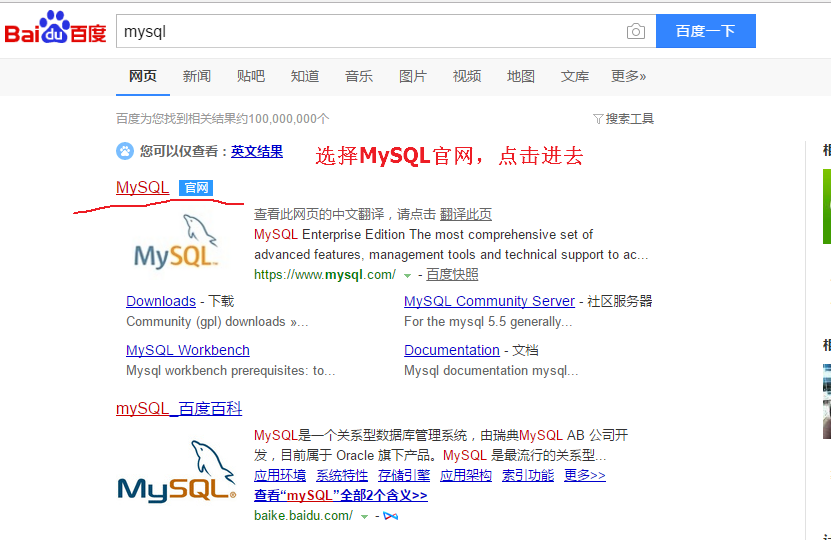
Task: Click the 英文结果 link
Action: click(x=257, y=152)
